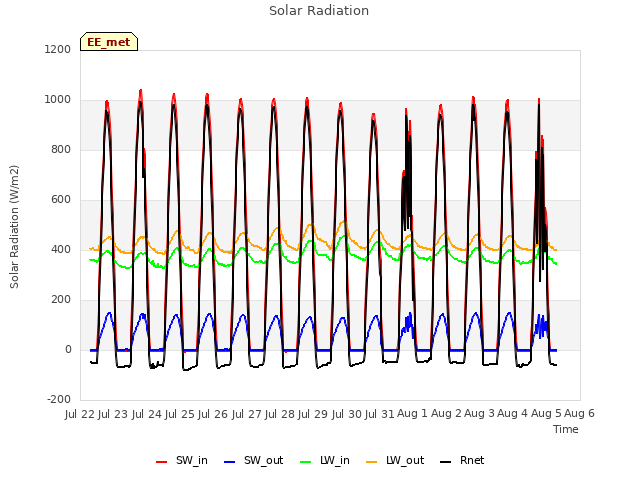Screen dimensions: 640x480
Task: Click the green LW_in legend color marker
Action: point(306,462)
